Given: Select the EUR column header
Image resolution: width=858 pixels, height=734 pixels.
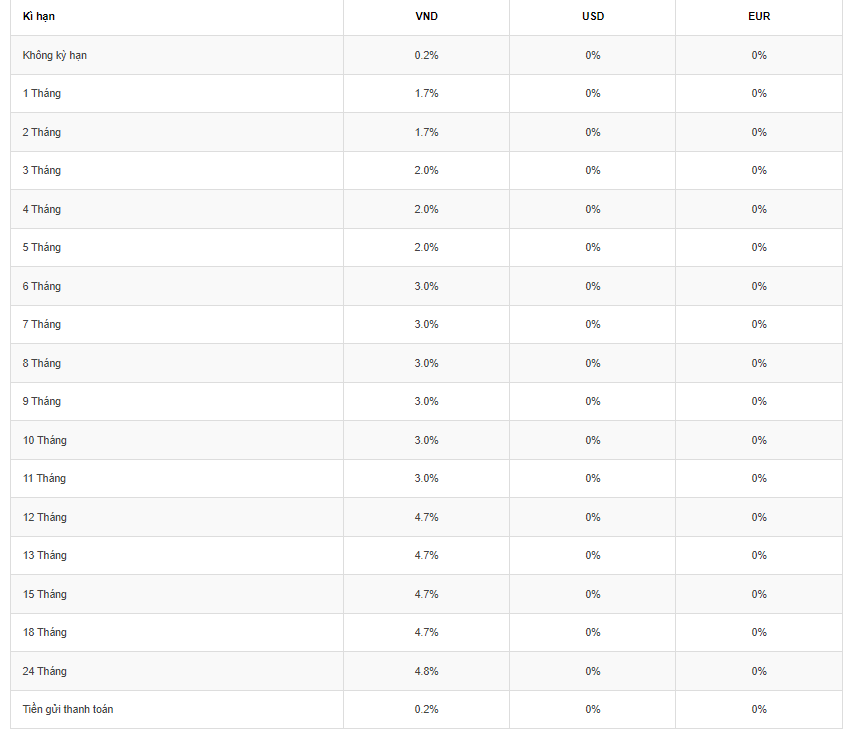Looking at the screenshot, I should point(759,16).
